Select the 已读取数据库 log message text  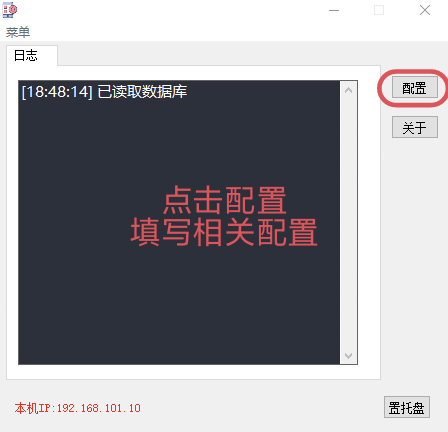coord(142,92)
